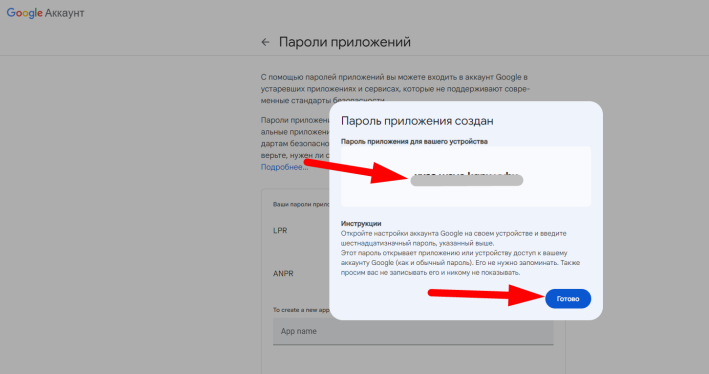The width and height of the screenshot is (709, 374).
Task: Open the Подробнее link
Action: click(284, 167)
